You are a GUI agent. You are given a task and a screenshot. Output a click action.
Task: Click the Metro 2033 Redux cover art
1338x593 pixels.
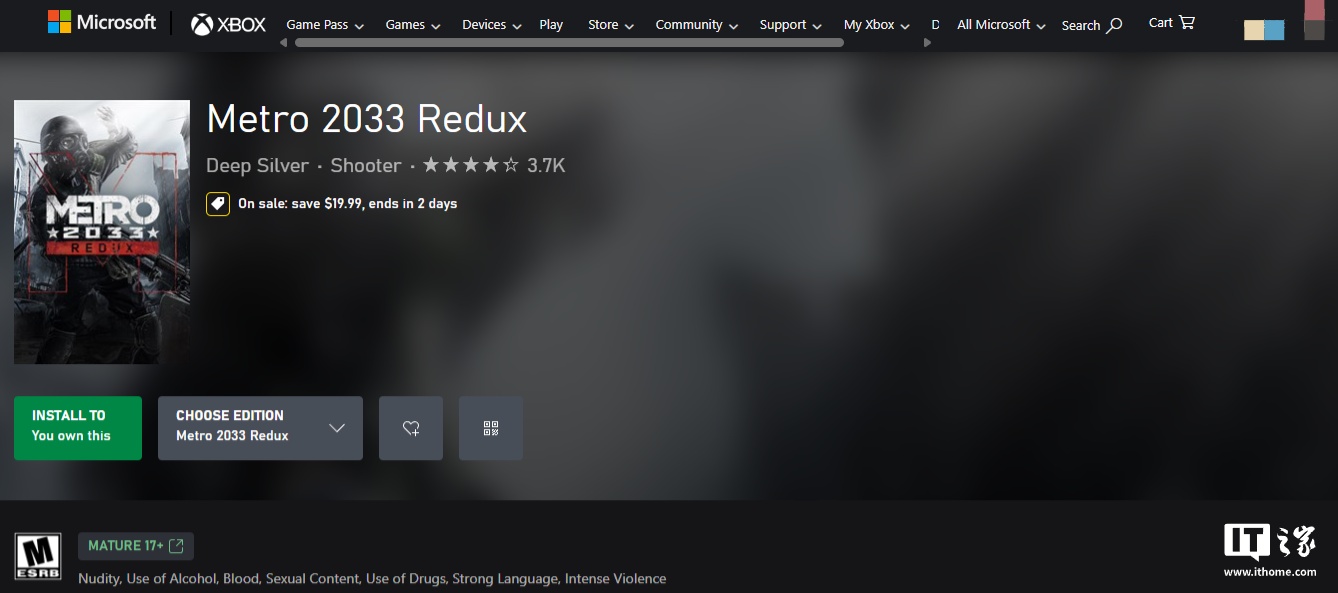[102, 232]
